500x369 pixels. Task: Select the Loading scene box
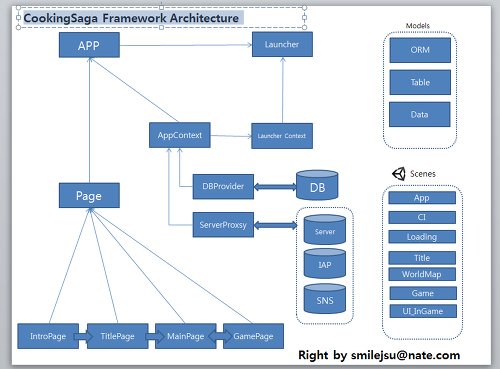[x=422, y=237]
